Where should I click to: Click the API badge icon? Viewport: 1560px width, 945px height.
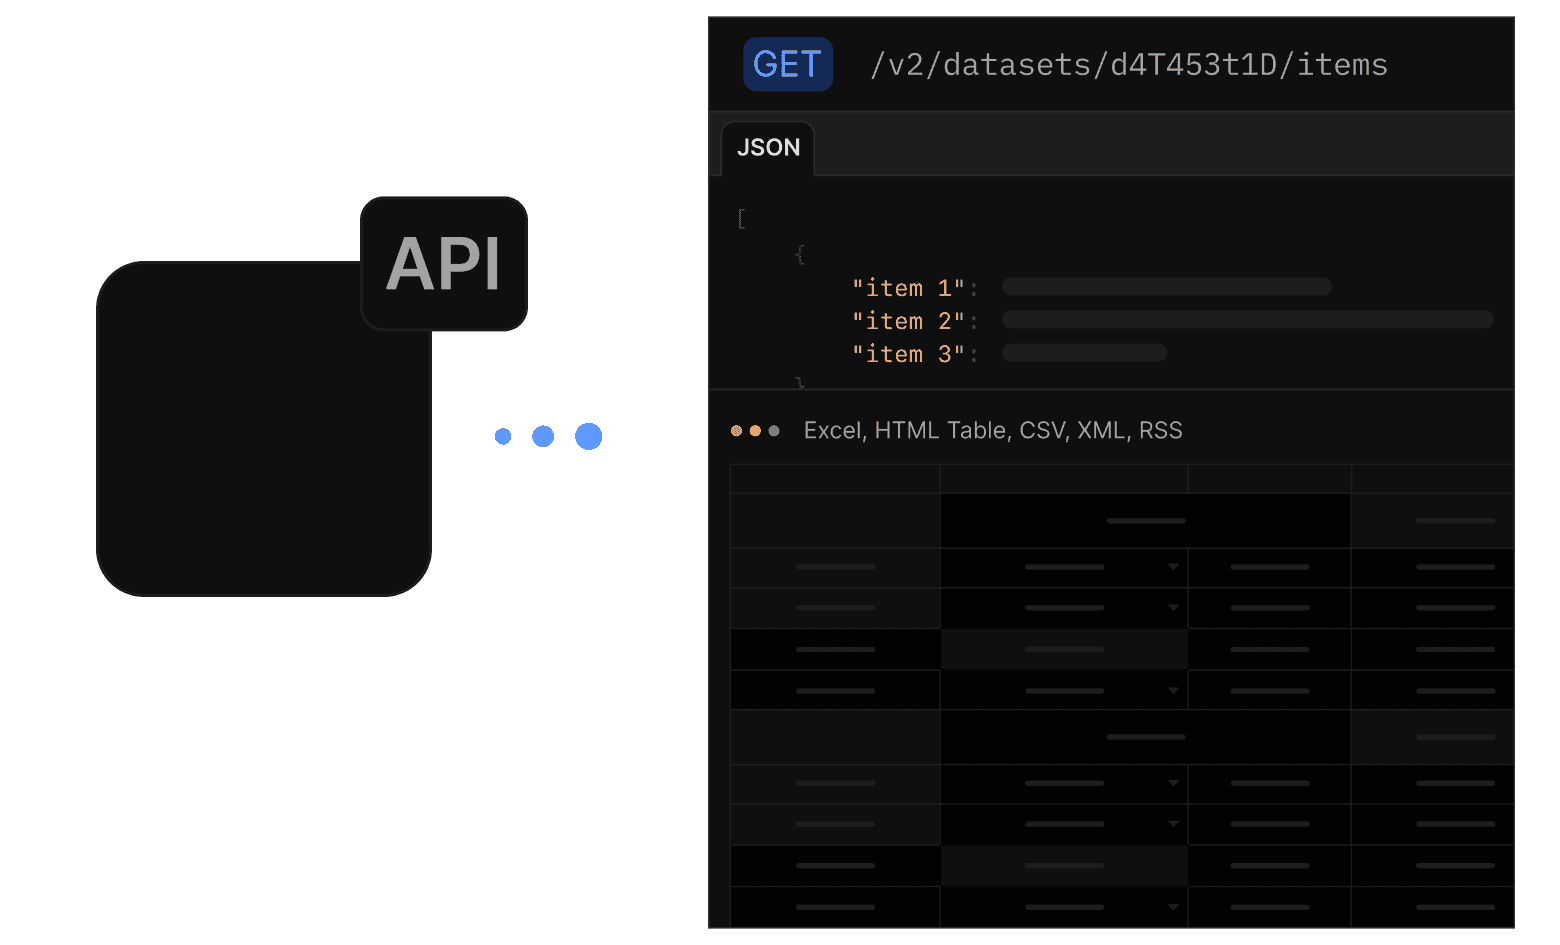tap(444, 264)
